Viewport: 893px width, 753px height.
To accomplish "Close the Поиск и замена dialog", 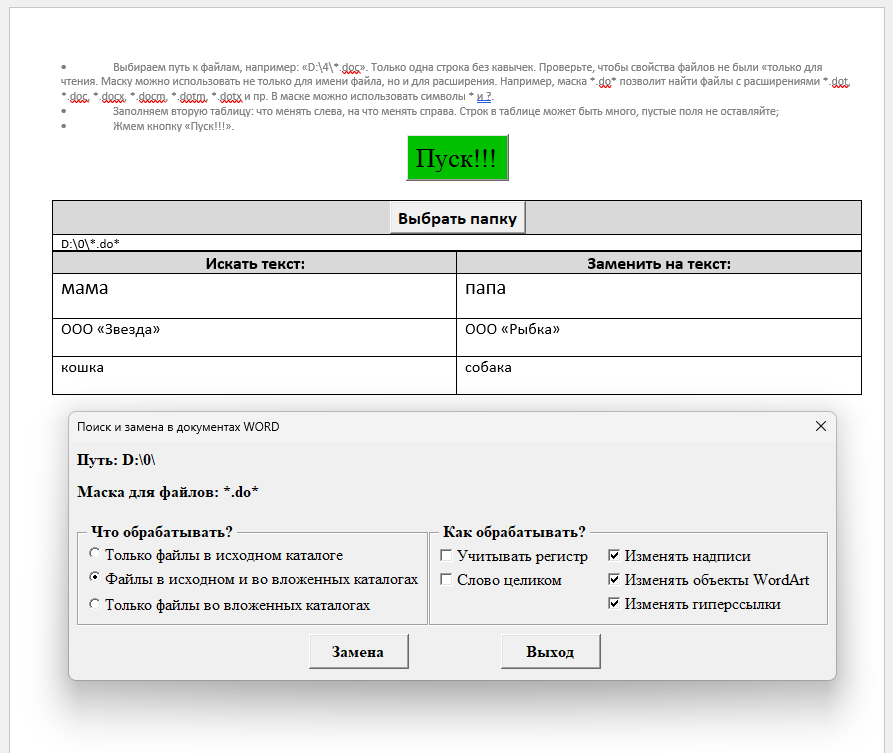I will coord(820,426).
